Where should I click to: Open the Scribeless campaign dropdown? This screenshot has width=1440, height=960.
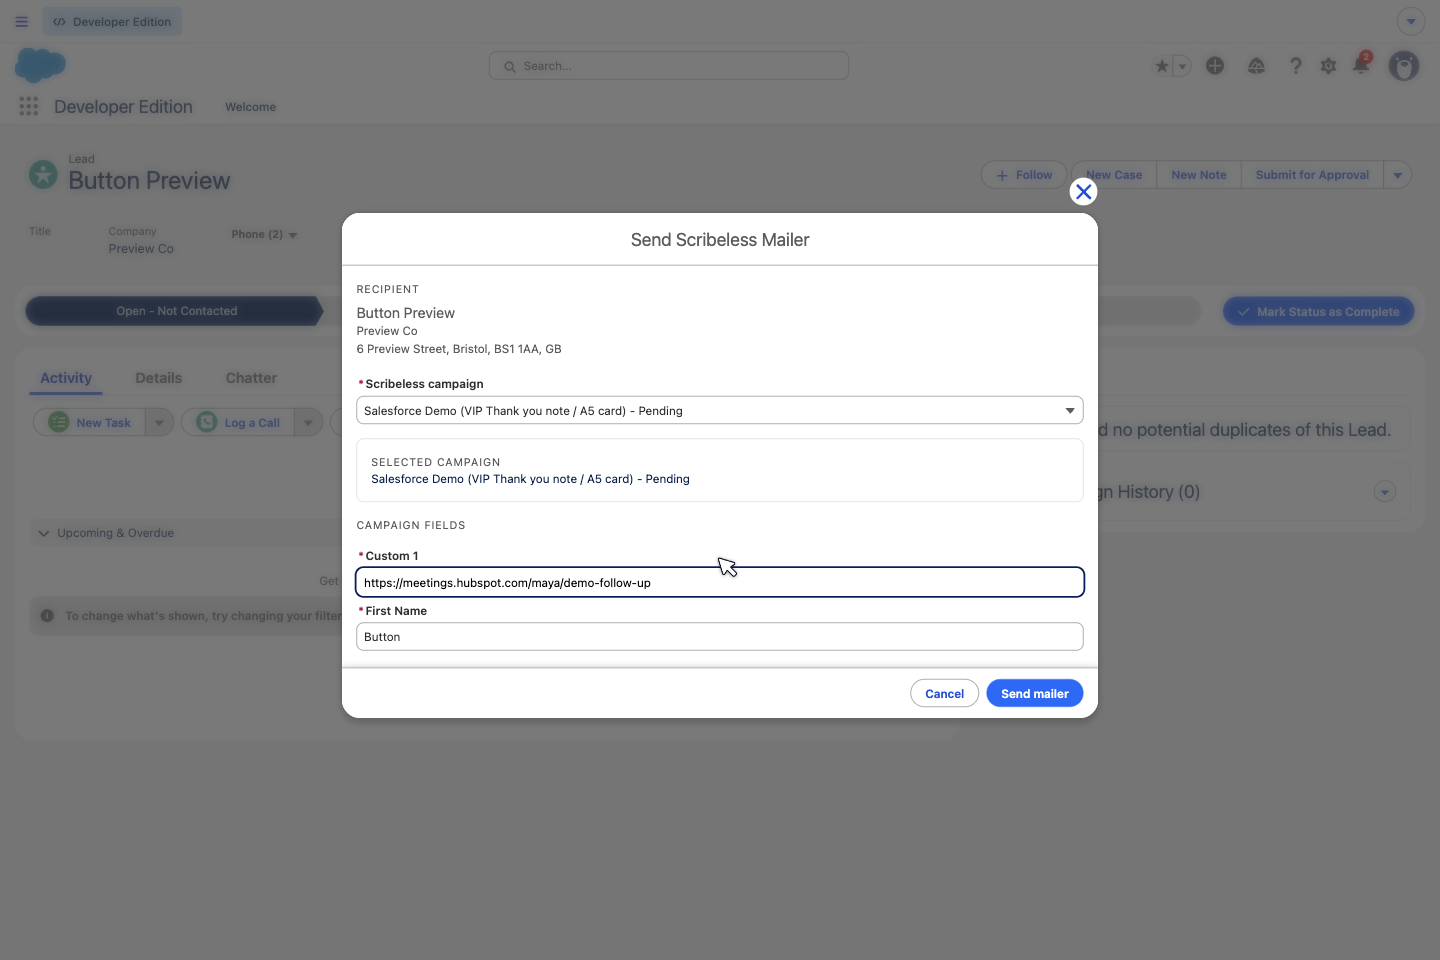click(x=720, y=410)
